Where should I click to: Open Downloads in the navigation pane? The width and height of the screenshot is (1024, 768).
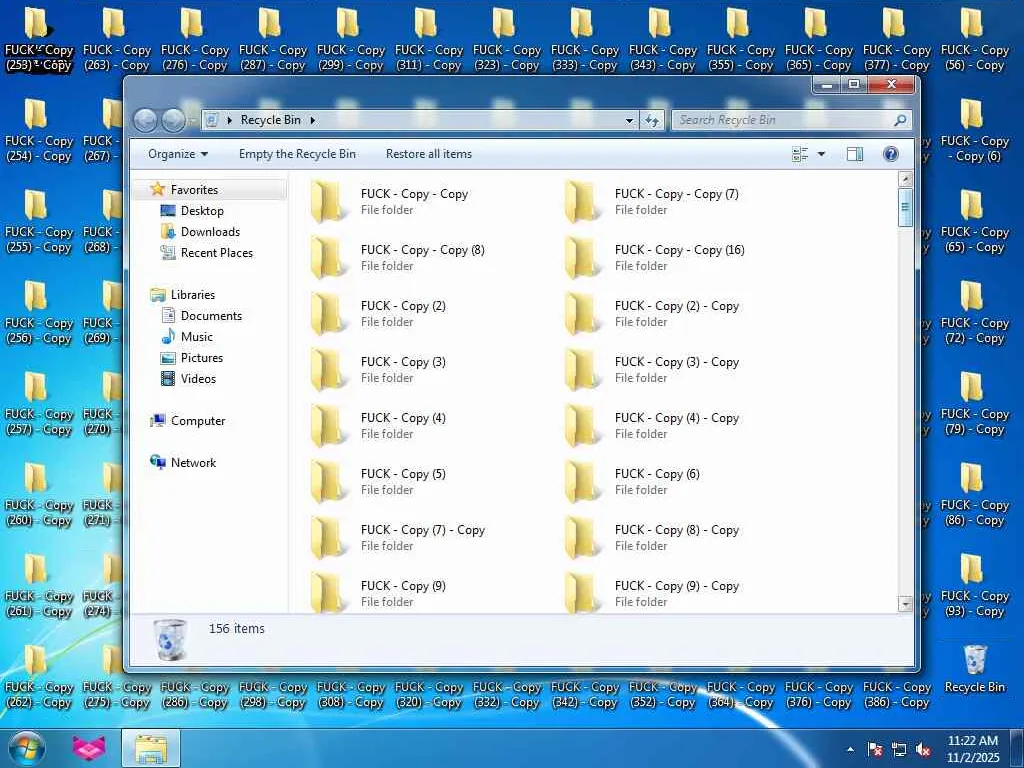coord(210,232)
